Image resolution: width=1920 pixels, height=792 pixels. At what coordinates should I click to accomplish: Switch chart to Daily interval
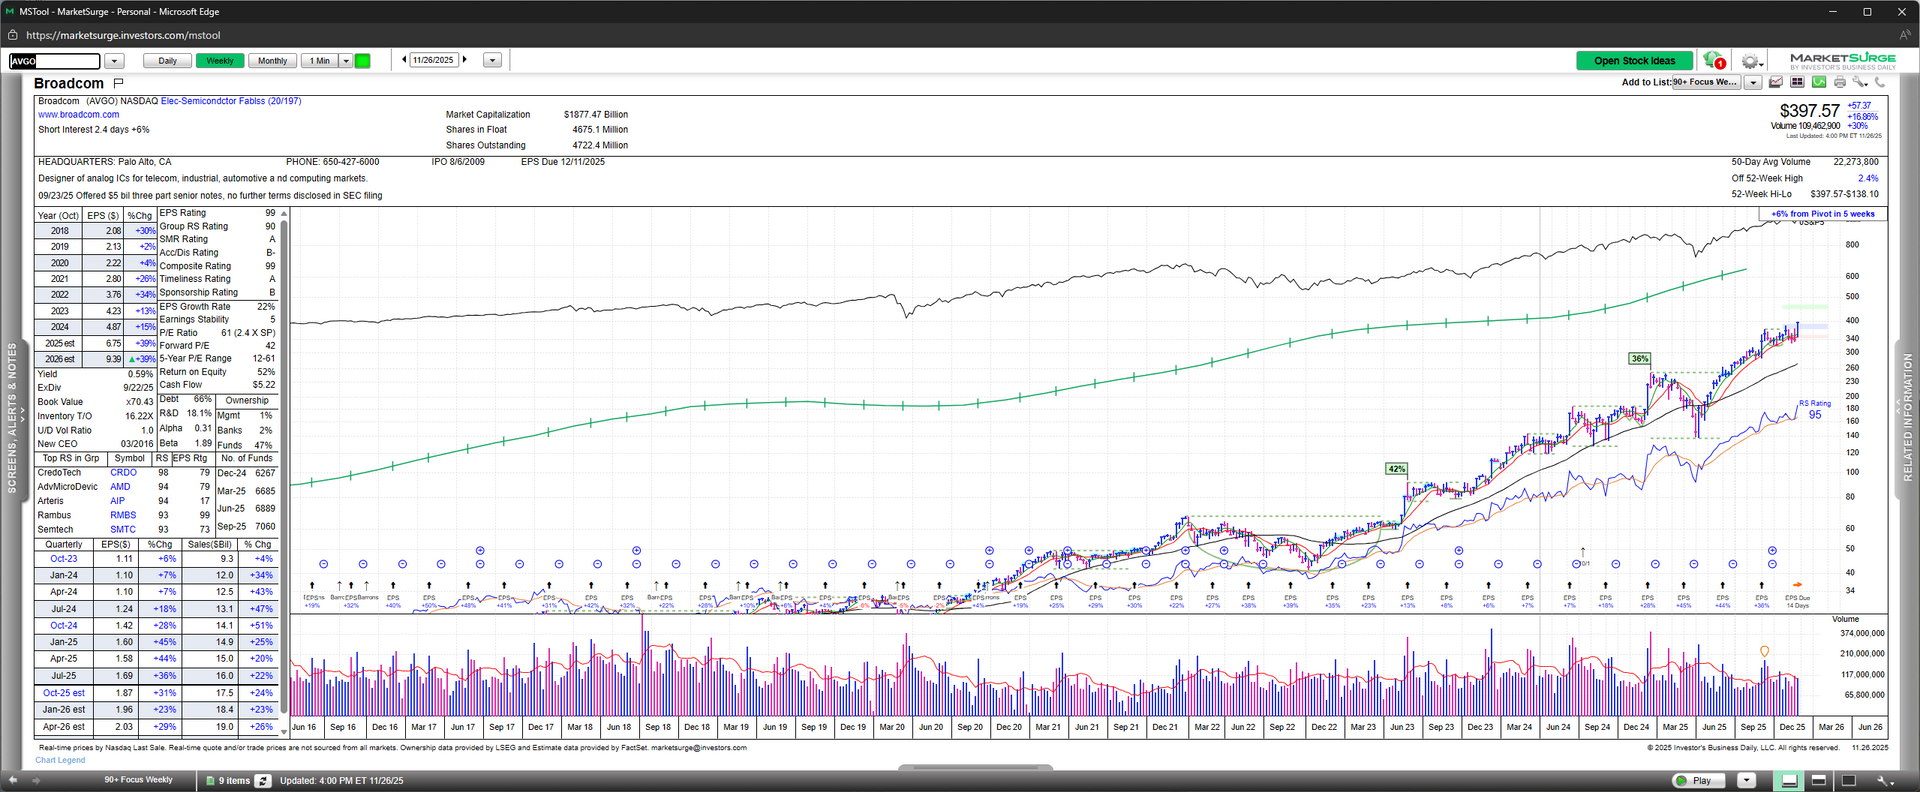point(167,61)
